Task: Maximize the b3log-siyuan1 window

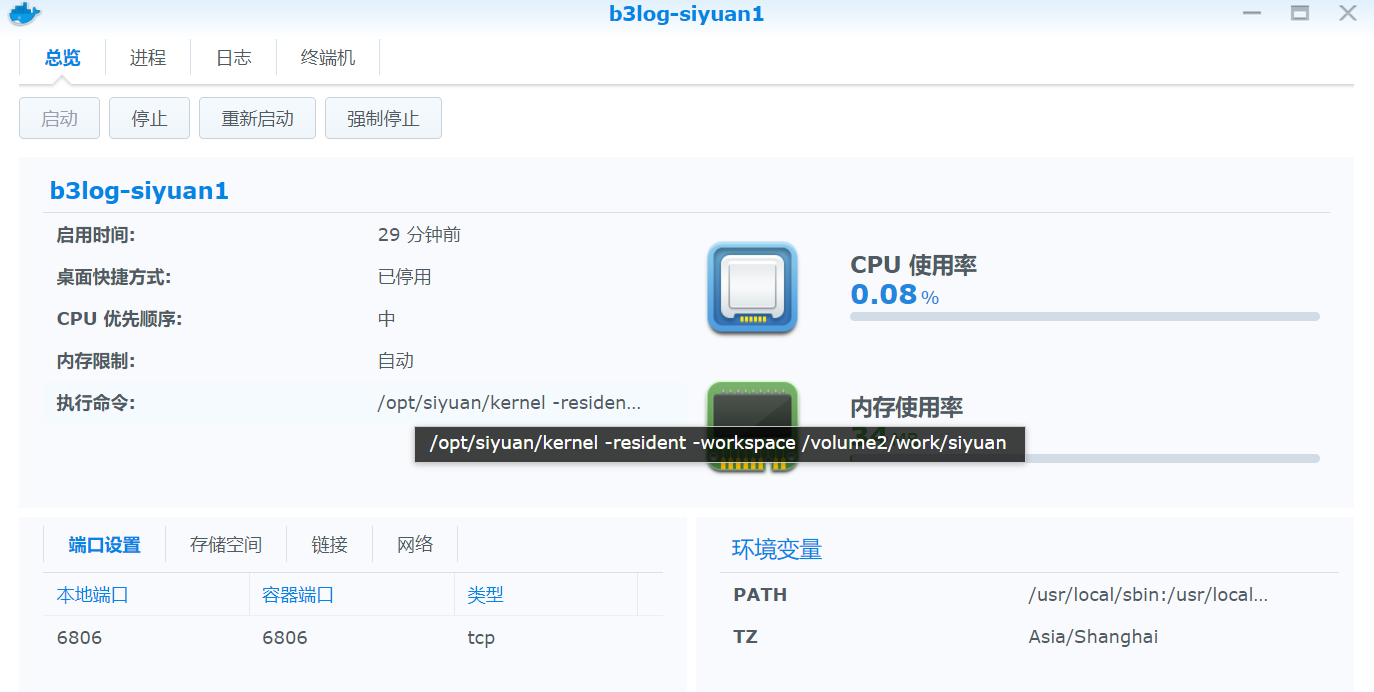Action: (1300, 13)
